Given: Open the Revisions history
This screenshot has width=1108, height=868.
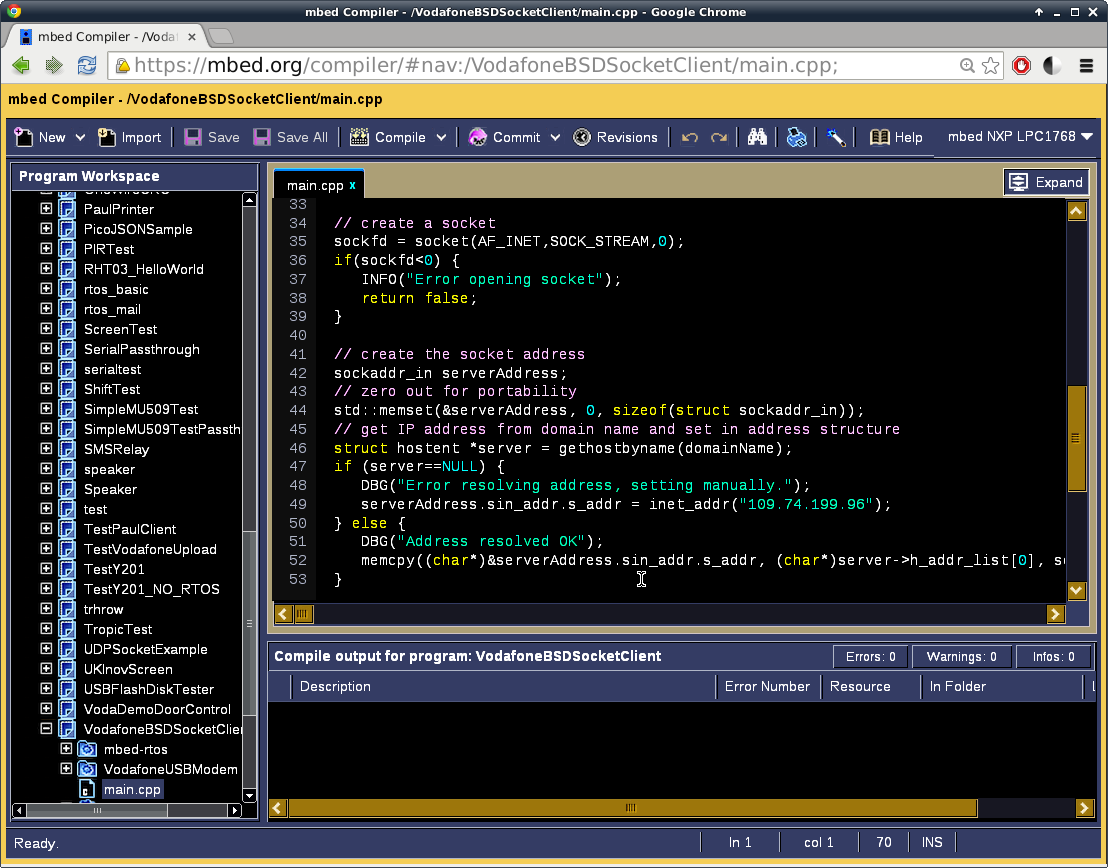Looking at the screenshot, I should click(x=615, y=137).
